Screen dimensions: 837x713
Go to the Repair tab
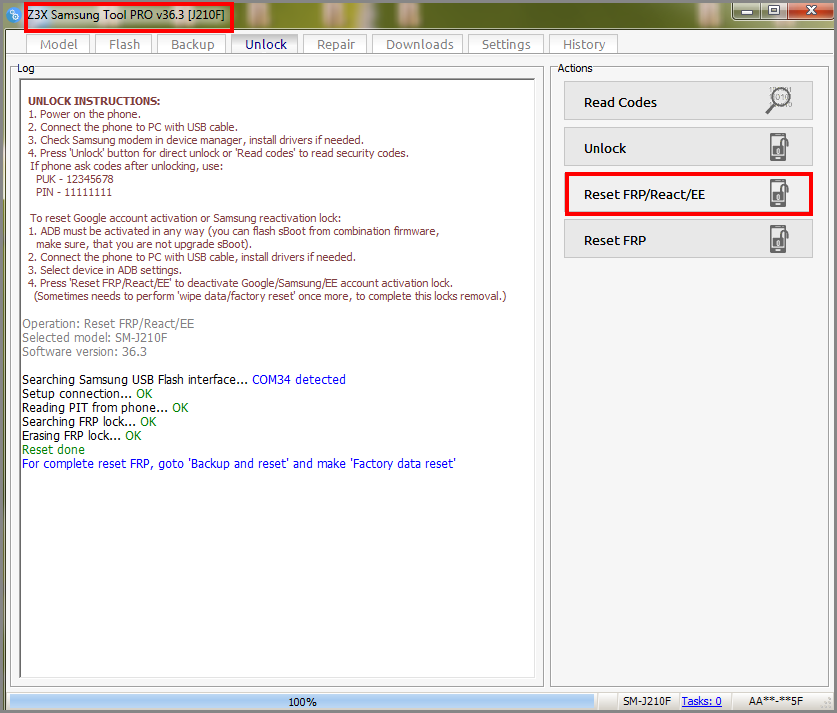[335, 44]
